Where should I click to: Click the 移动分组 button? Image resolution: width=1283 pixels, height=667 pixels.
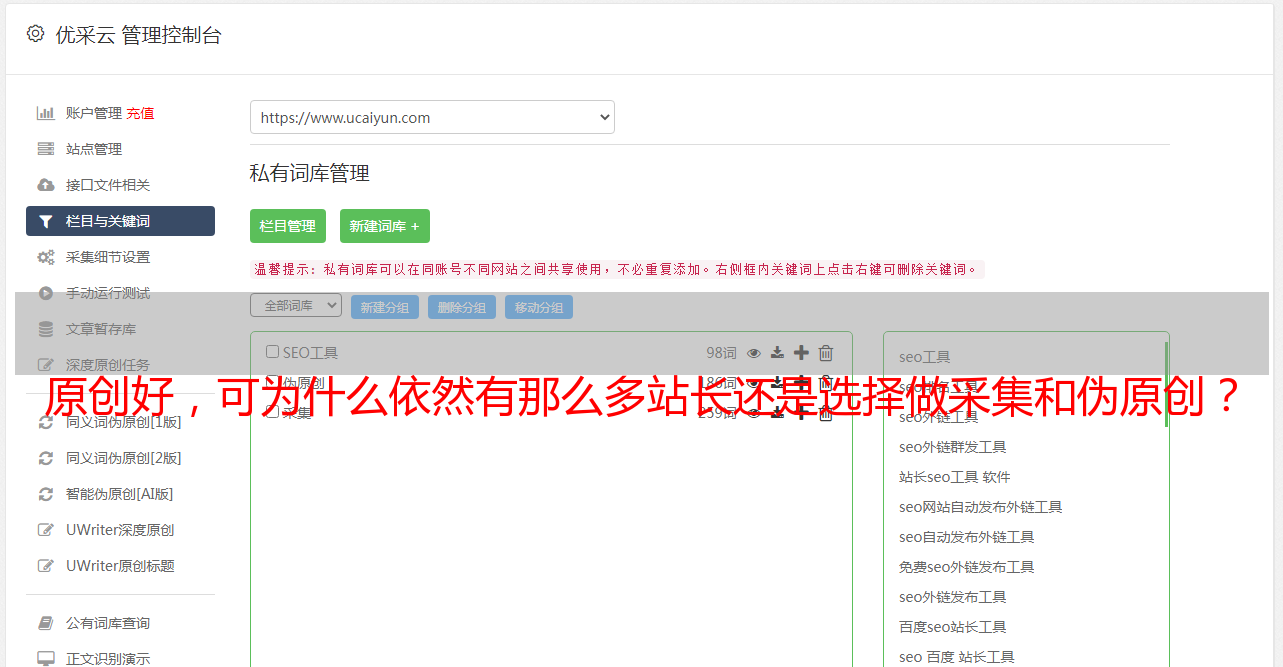pyautogui.click(x=539, y=307)
